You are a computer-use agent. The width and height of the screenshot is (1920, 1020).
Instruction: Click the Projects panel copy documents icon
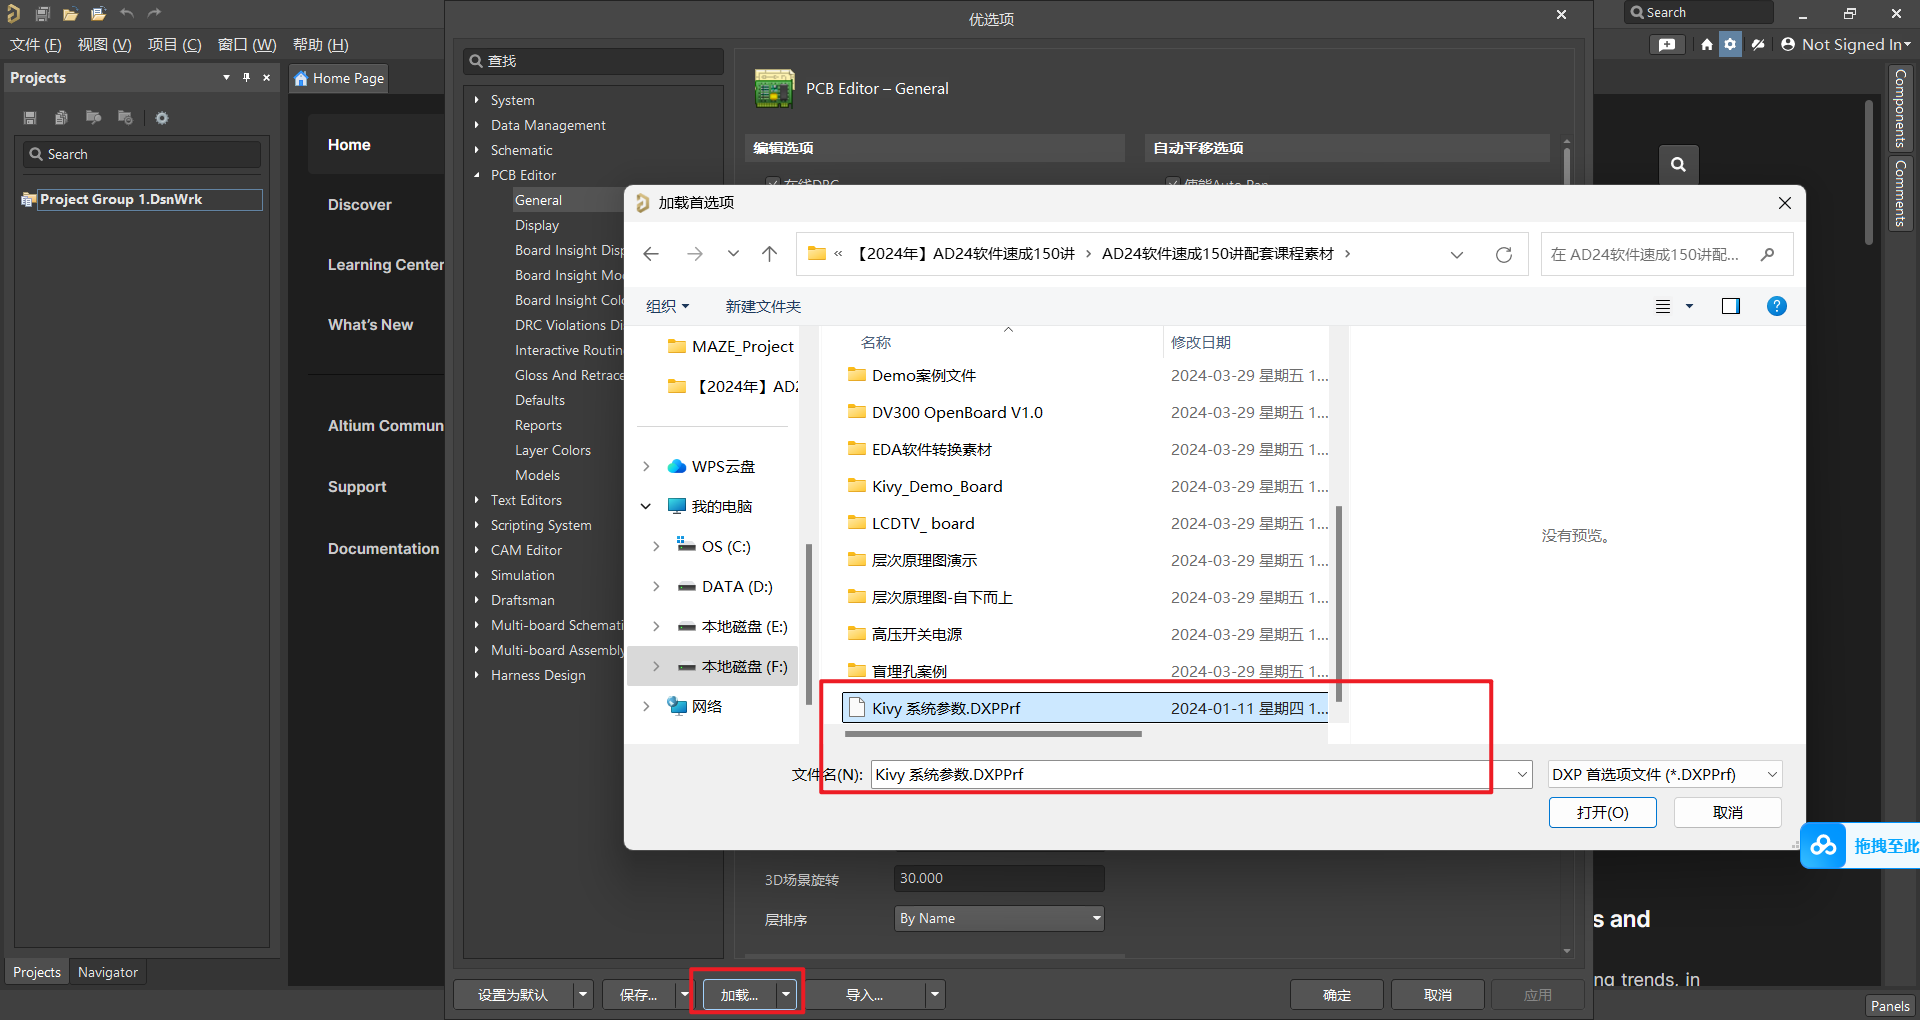click(61, 118)
